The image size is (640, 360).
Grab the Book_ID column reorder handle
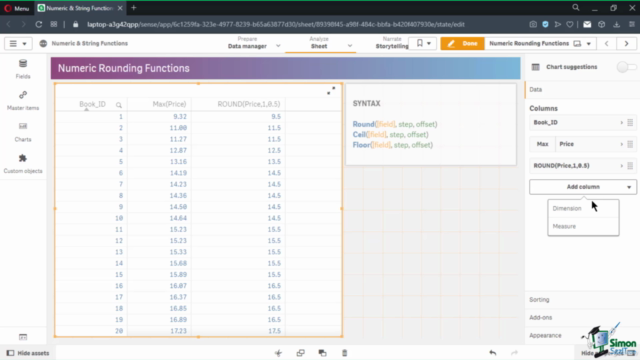tap(630, 122)
